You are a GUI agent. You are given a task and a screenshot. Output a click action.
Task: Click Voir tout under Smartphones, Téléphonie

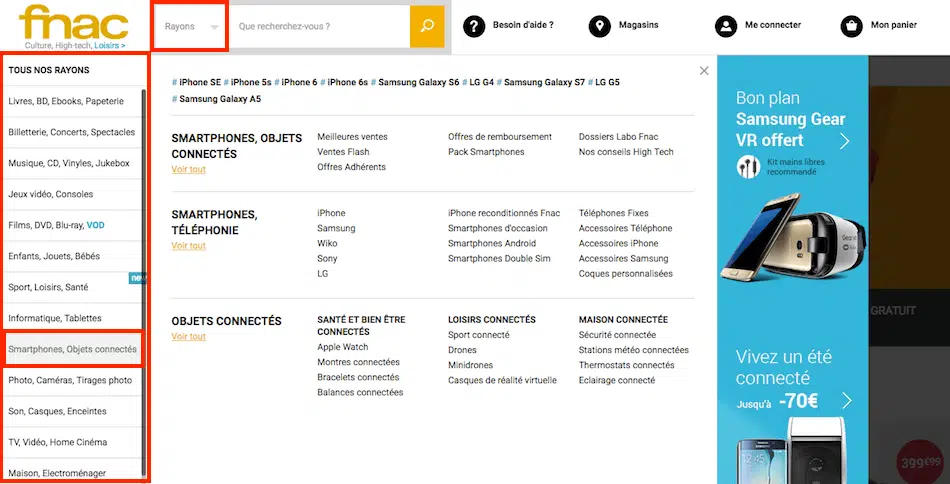point(188,246)
